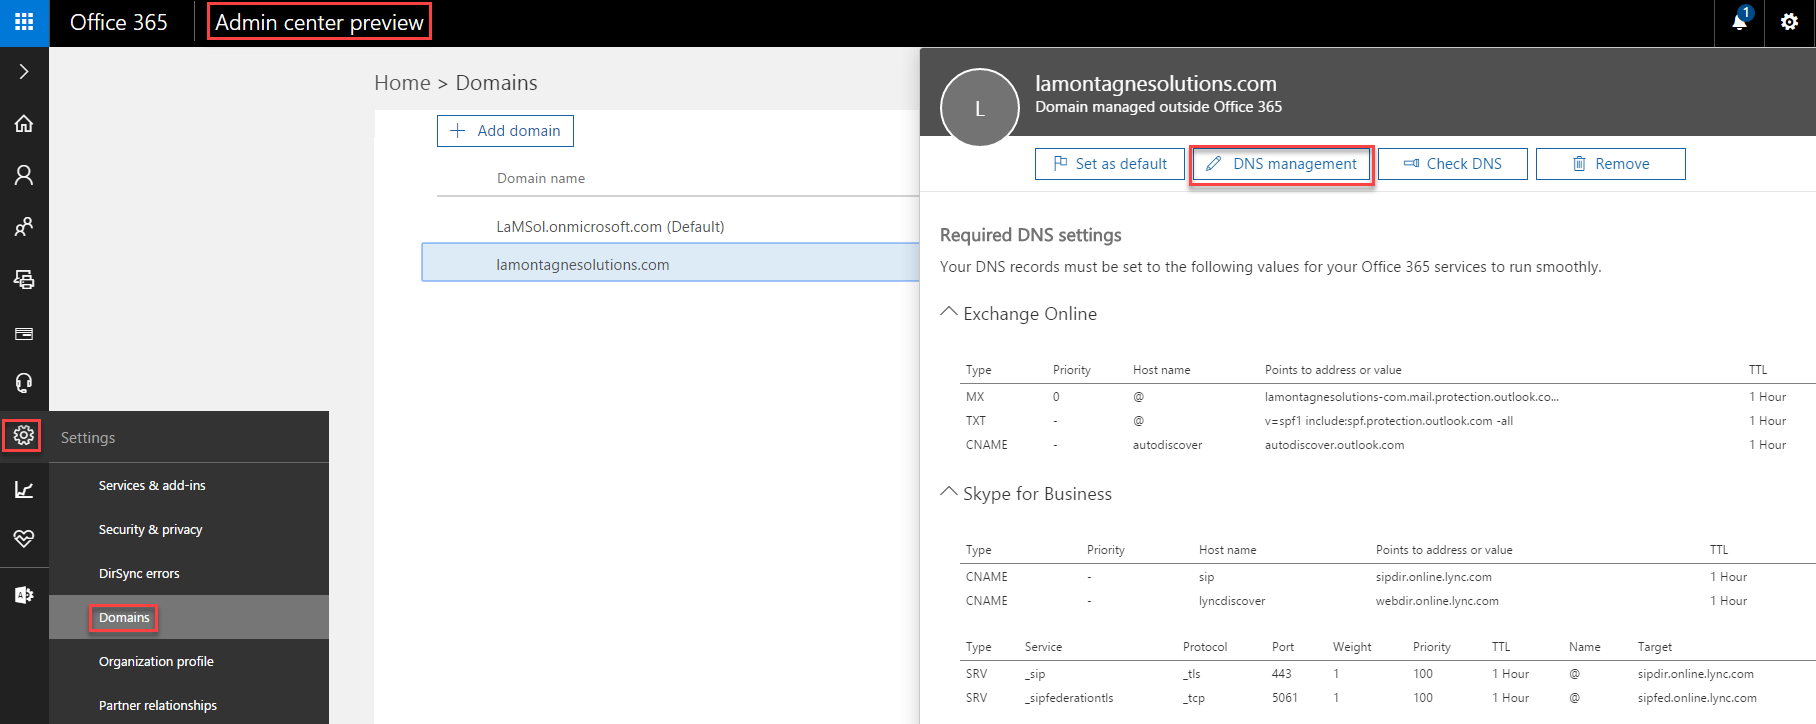Click Admin center preview title
This screenshot has width=1816, height=724.
(319, 22)
